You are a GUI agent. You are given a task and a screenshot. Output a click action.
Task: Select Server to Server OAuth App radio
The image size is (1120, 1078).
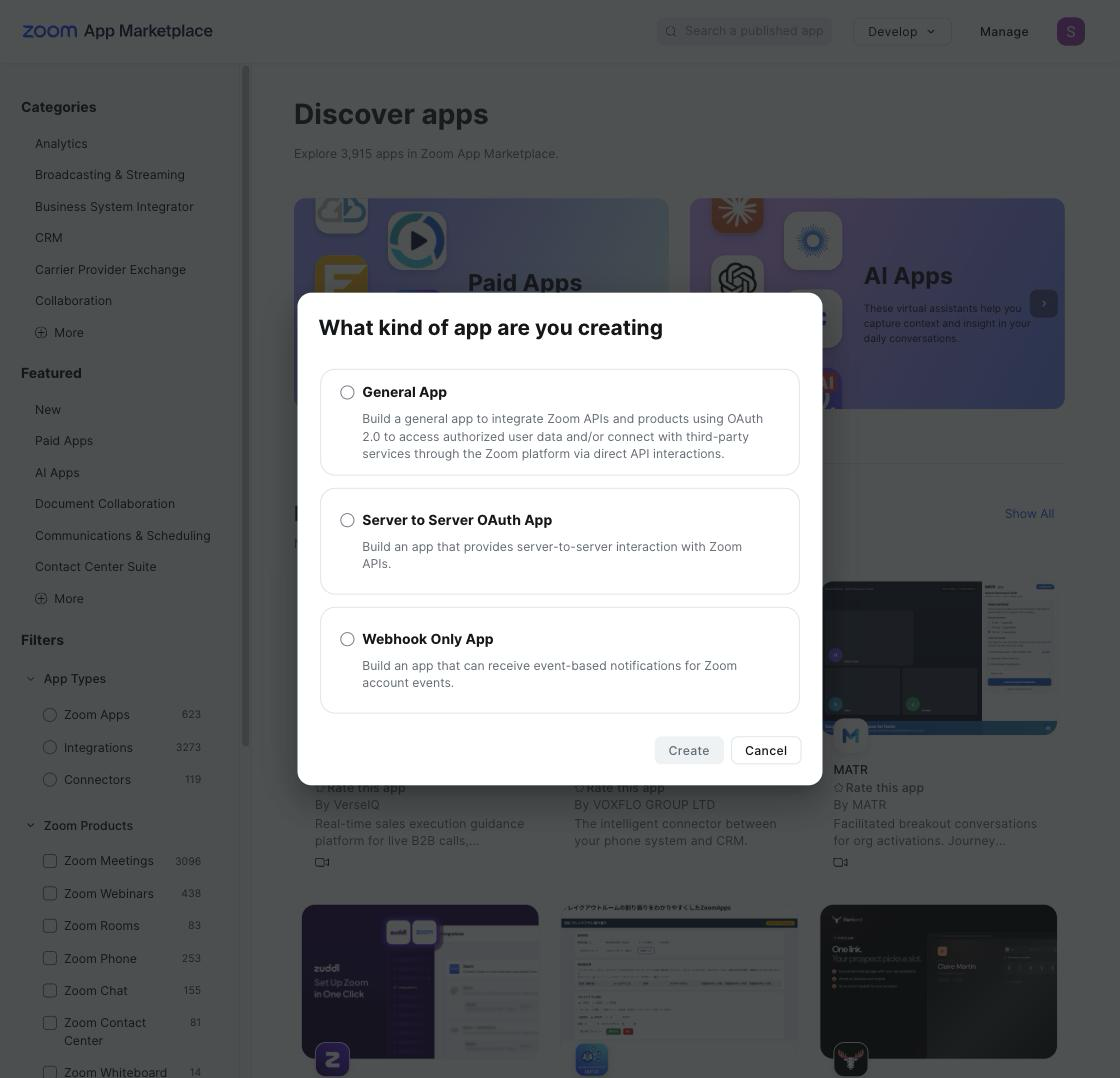coord(347,520)
